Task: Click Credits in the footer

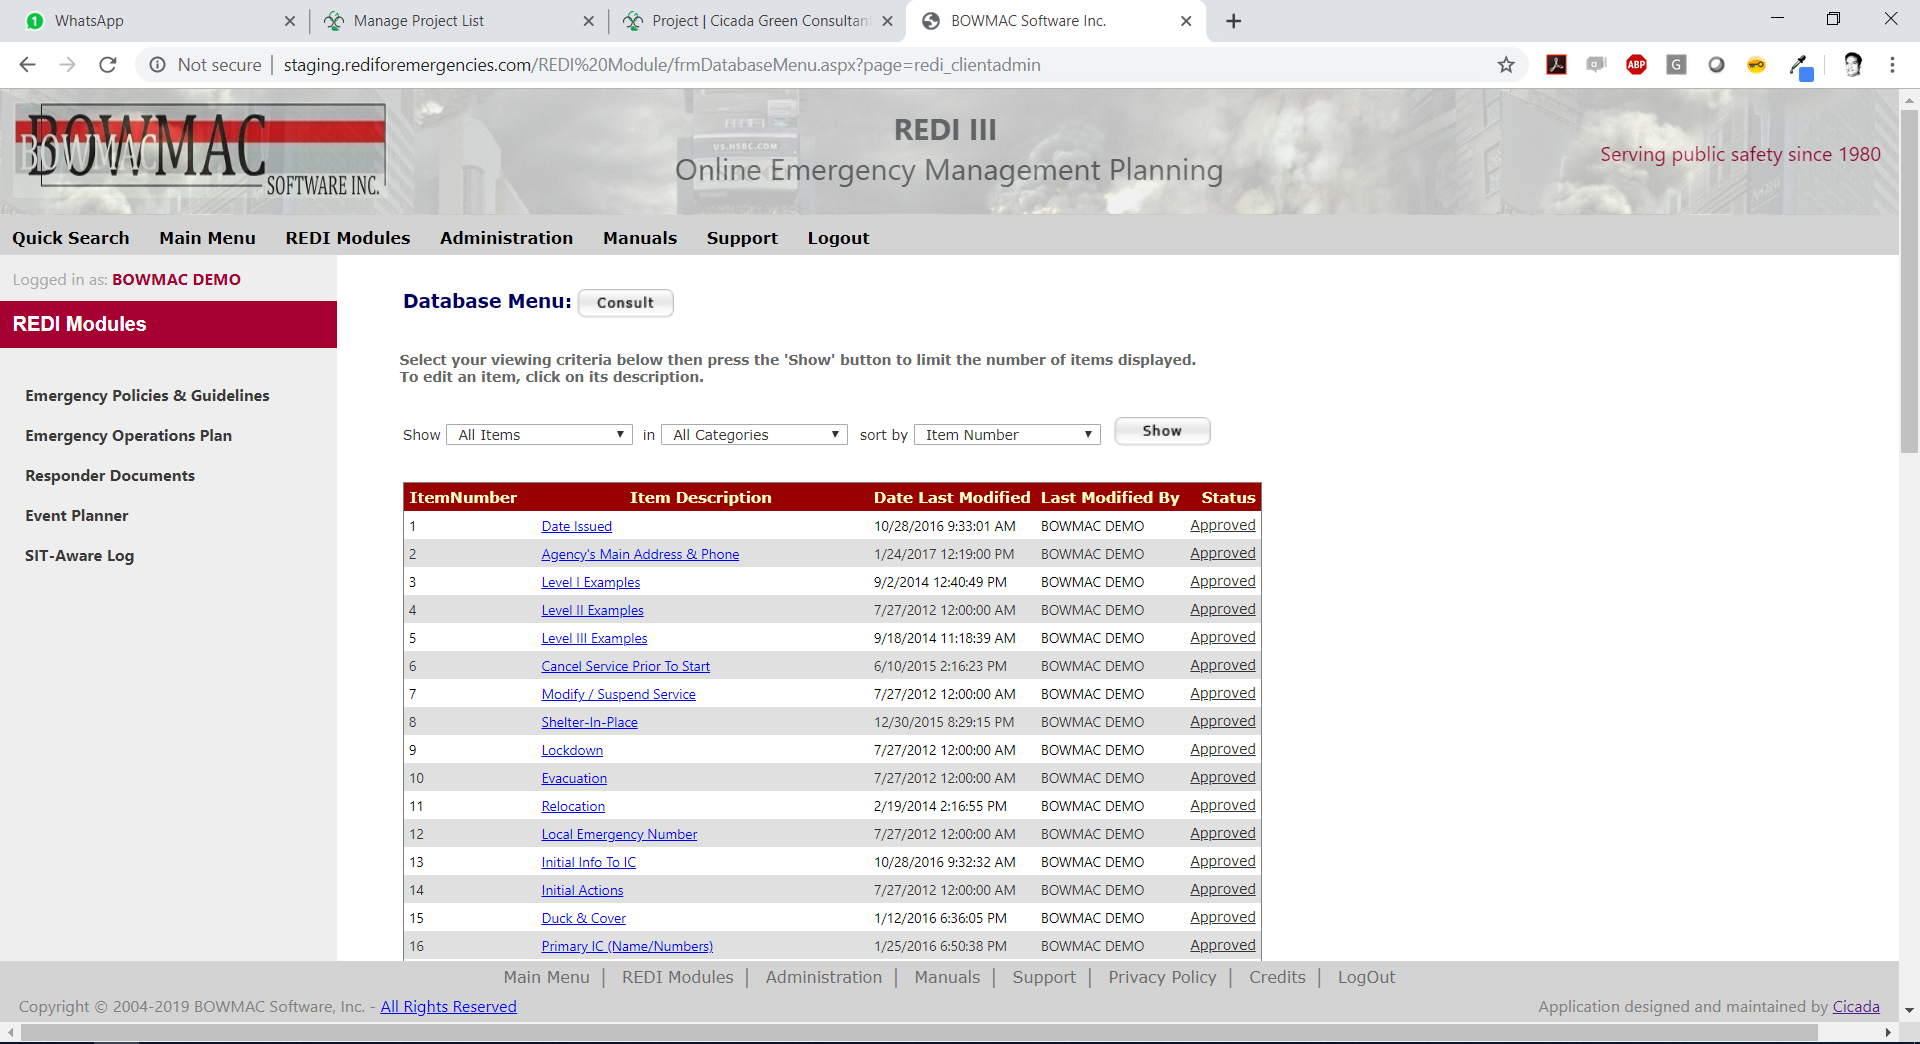Action: (1277, 977)
